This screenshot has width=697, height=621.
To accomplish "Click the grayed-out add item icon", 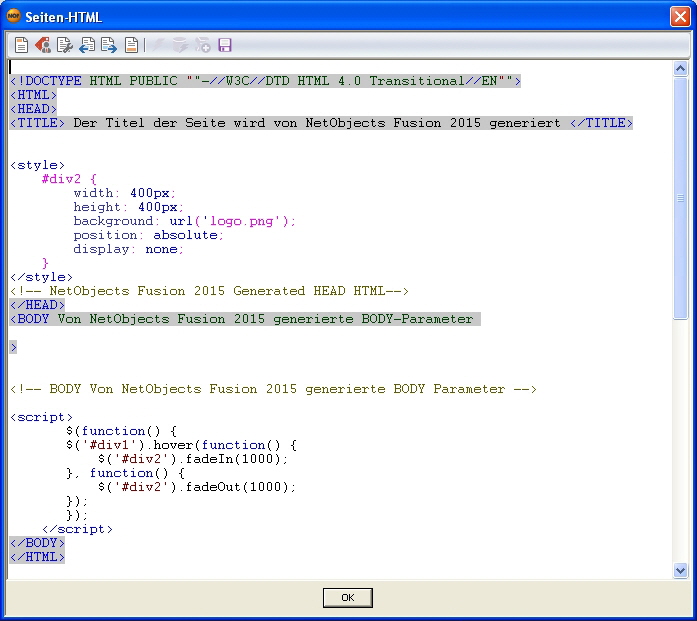I will 203,45.
